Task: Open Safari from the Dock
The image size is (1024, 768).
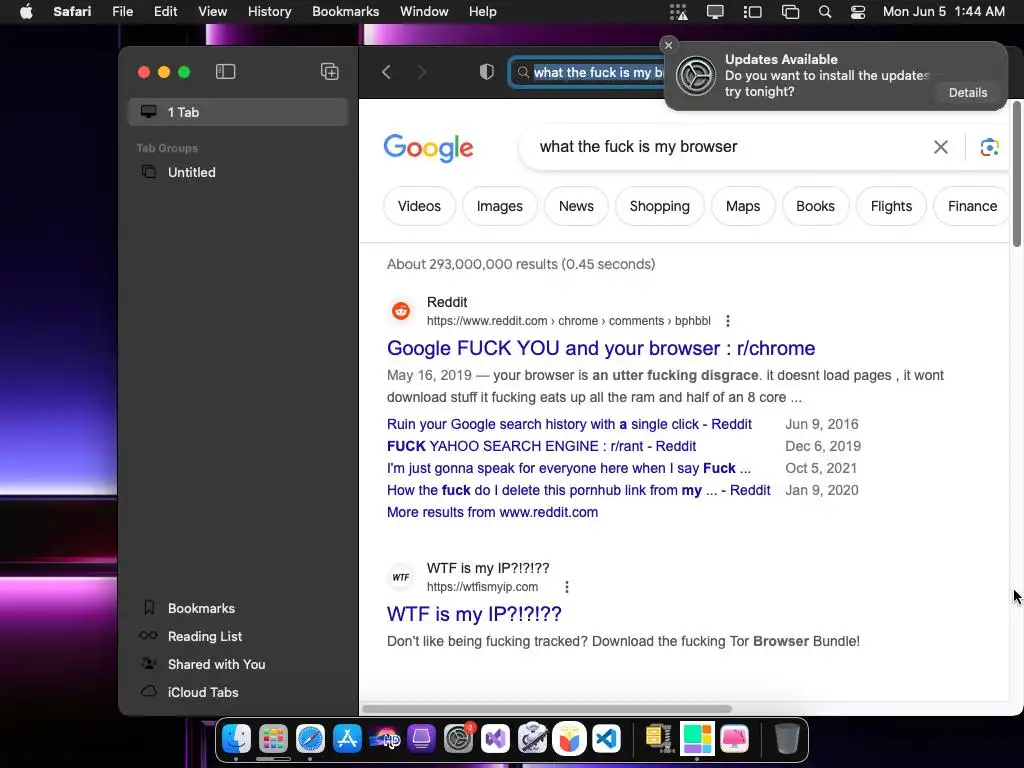Action: pyautogui.click(x=310, y=739)
